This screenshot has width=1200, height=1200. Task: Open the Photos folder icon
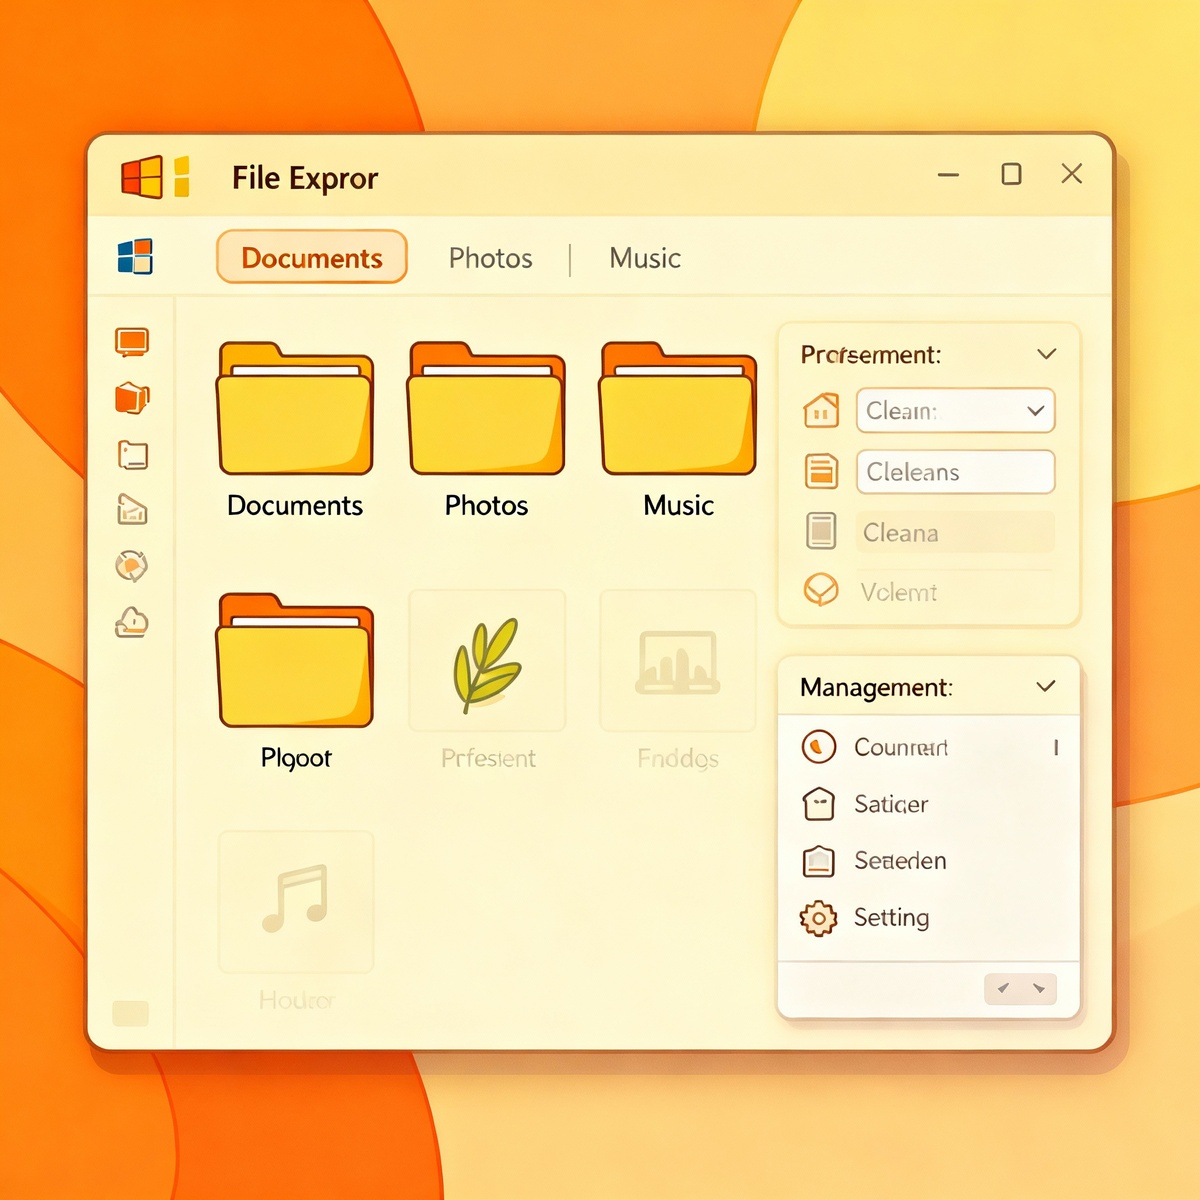(x=487, y=409)
